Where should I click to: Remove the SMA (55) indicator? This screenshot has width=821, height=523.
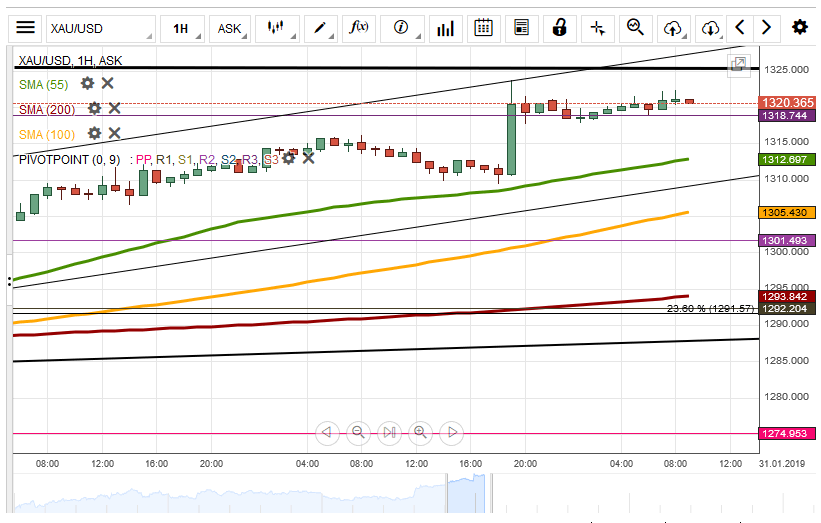pos(107,84)
